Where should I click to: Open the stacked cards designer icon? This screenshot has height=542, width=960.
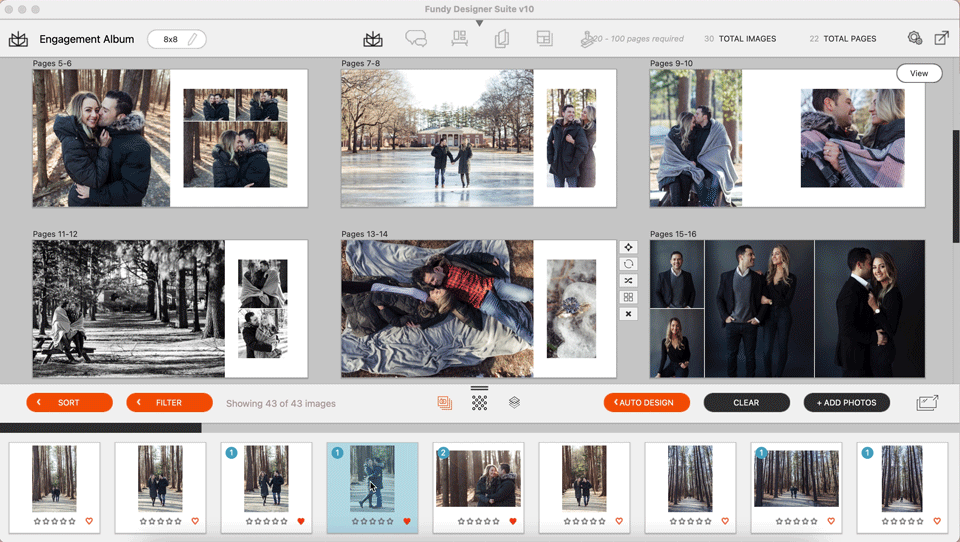coord(502,39)
